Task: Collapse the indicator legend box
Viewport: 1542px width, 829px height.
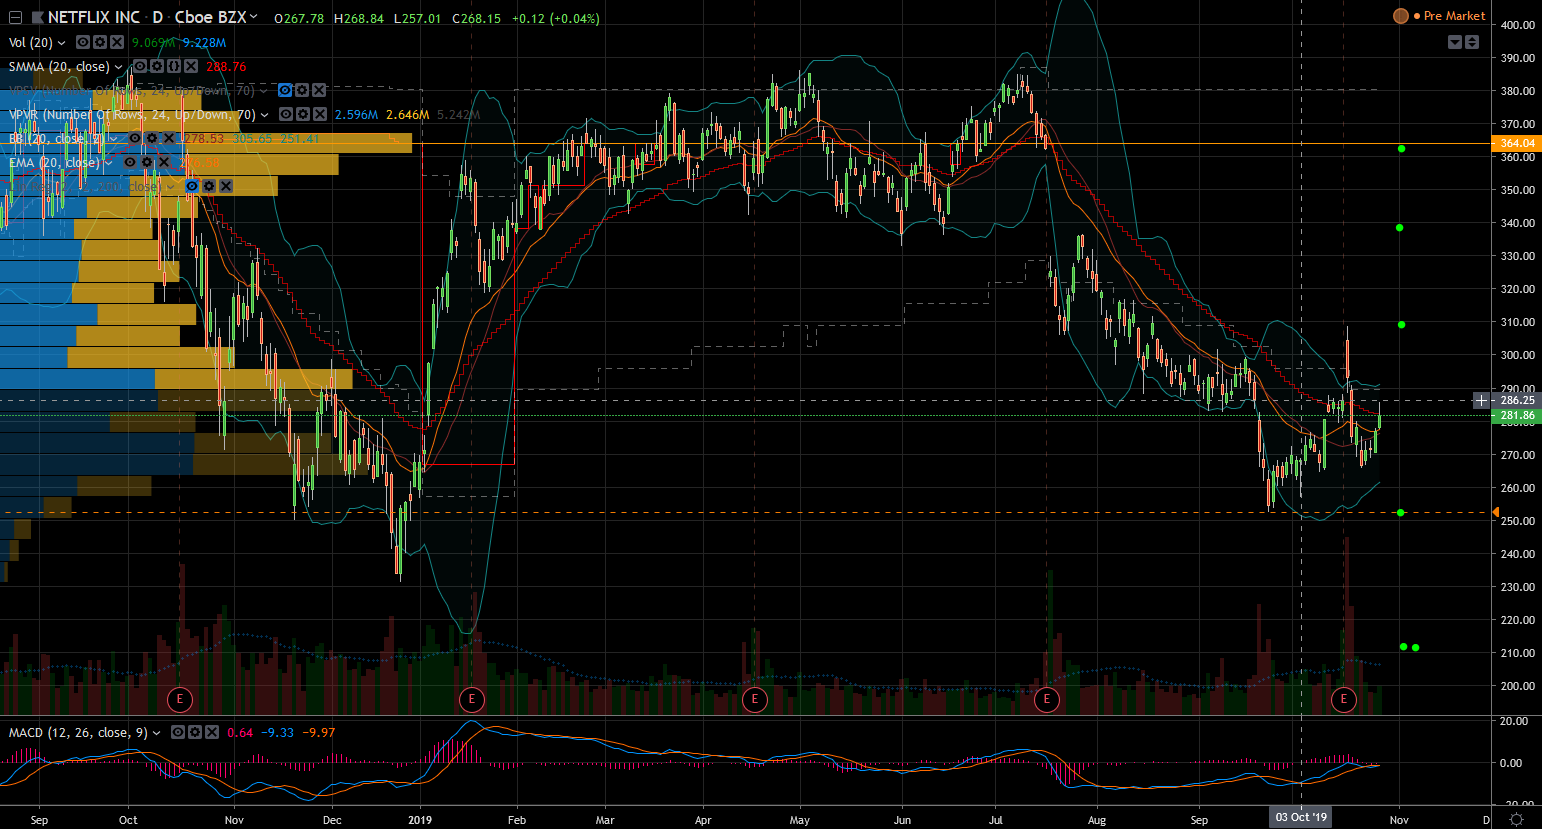Action: click(x=15, y=18)
